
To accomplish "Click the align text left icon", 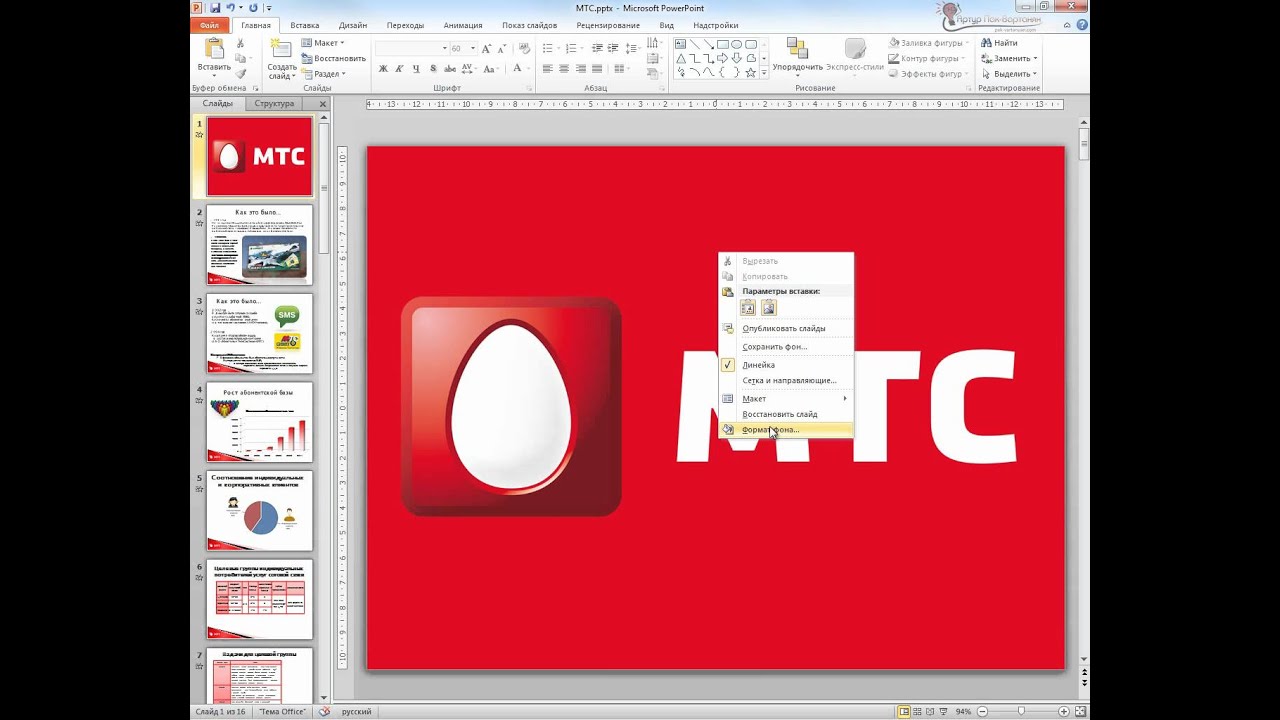I will coord(547,69).
